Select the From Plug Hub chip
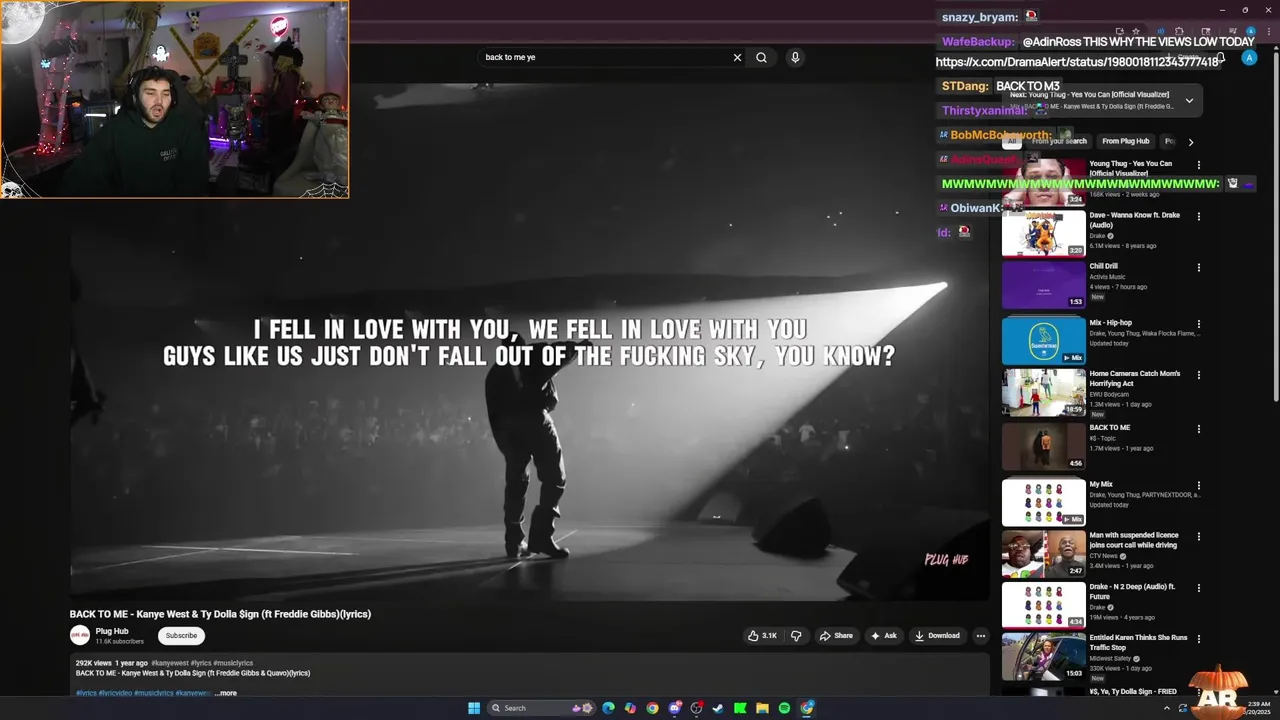1280x720 pixels. pyautogui.click(x=1126, y=141)
